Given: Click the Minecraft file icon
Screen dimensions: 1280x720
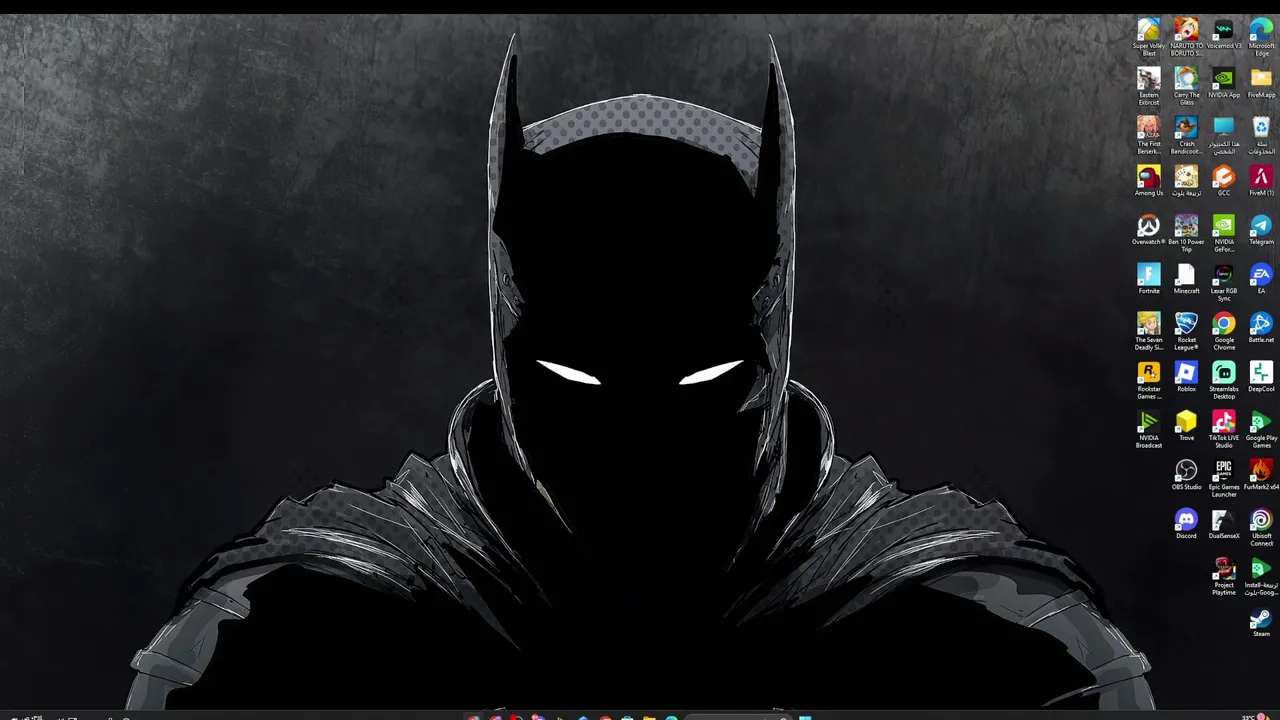Looking at the screenshot, I should [x=1186, y=275].
